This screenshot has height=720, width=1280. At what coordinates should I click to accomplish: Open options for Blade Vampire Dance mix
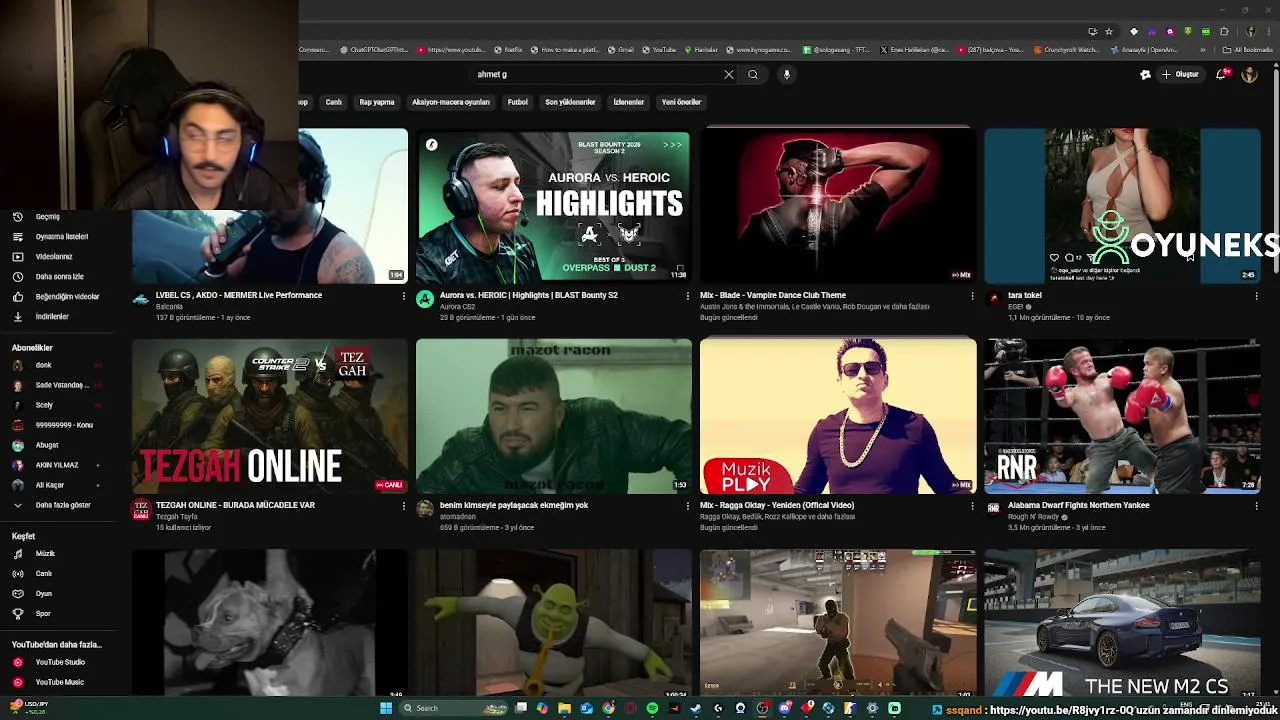click(x=972, y=296)
